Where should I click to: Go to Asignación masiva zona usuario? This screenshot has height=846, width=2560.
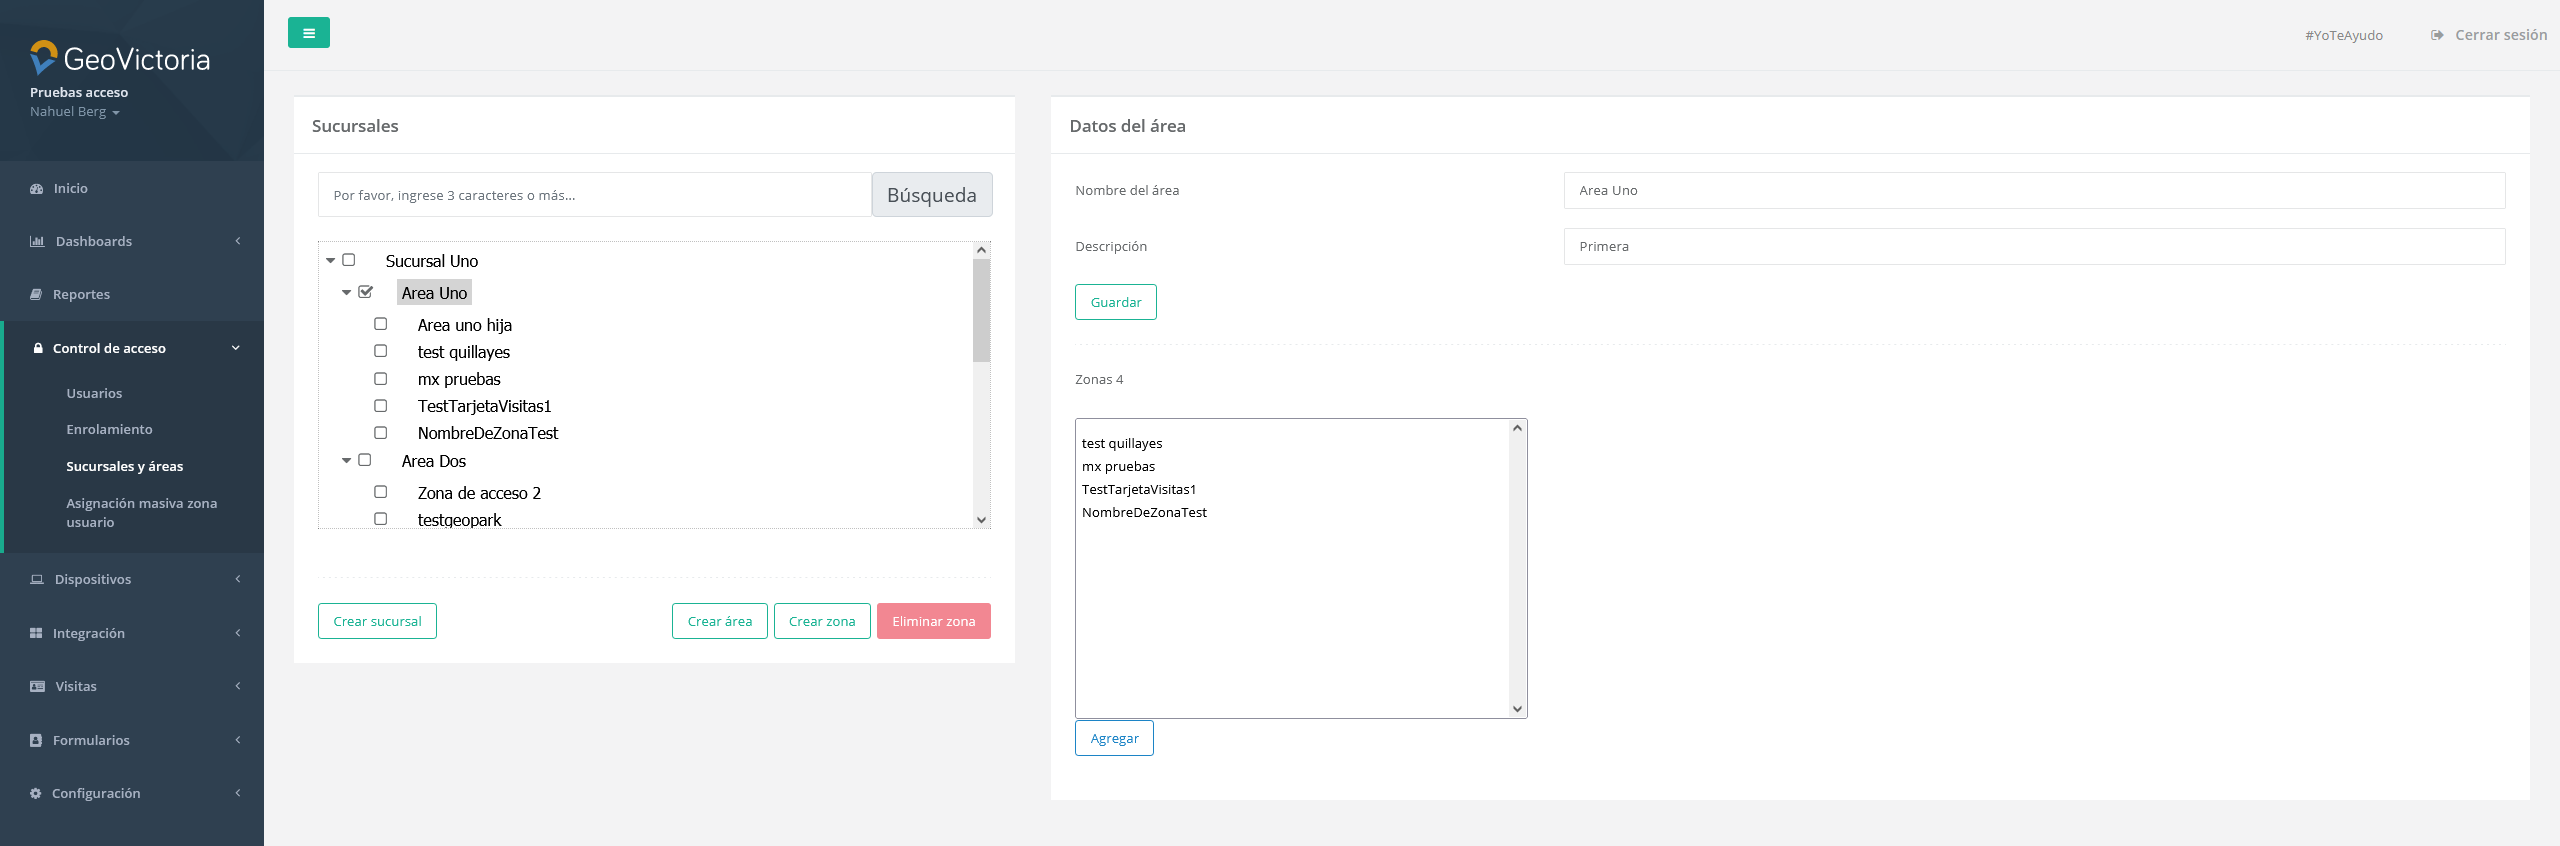point(141,513)
